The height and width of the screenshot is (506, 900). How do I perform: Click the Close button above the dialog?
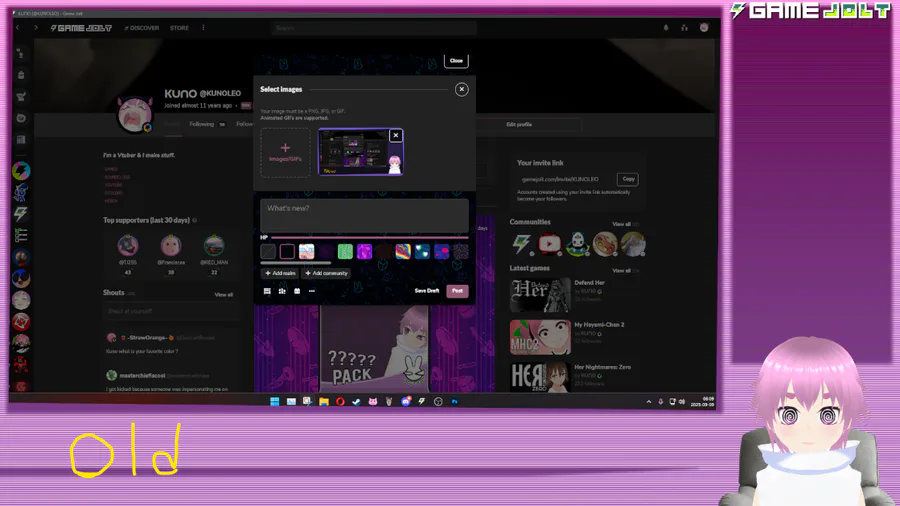click(x=456, y=60)
